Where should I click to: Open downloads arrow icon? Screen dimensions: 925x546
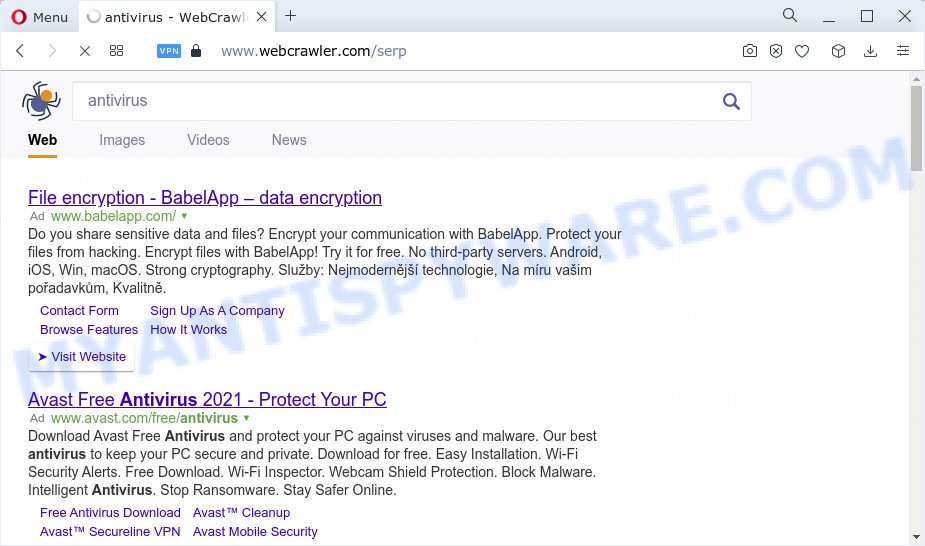click(x=870, y=51)
